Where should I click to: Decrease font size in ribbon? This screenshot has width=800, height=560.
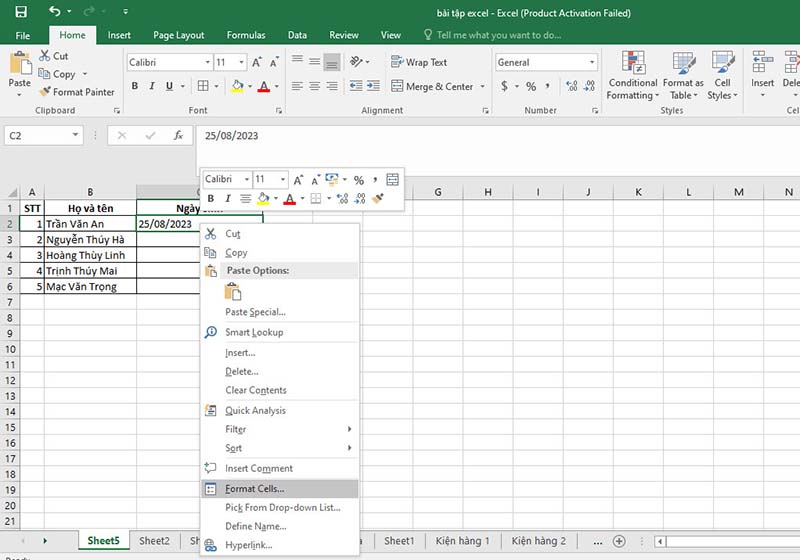click(274, 62)
